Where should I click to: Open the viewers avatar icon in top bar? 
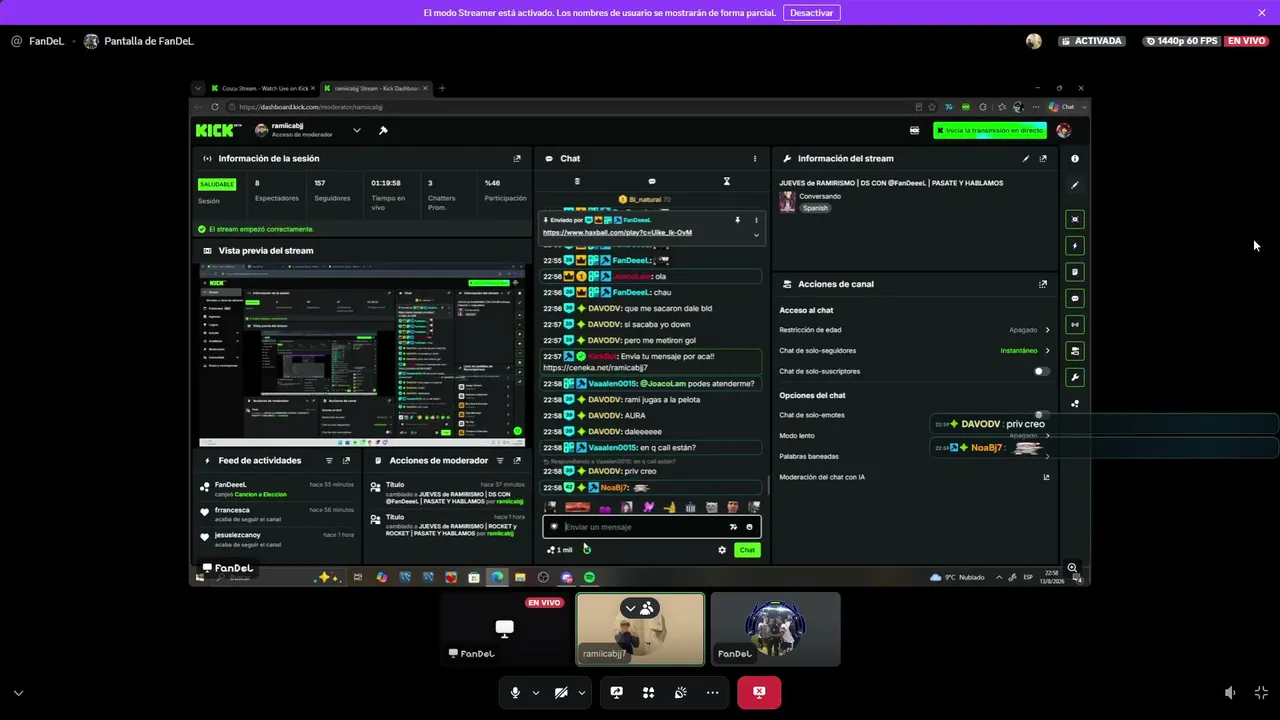[1034, 41]
